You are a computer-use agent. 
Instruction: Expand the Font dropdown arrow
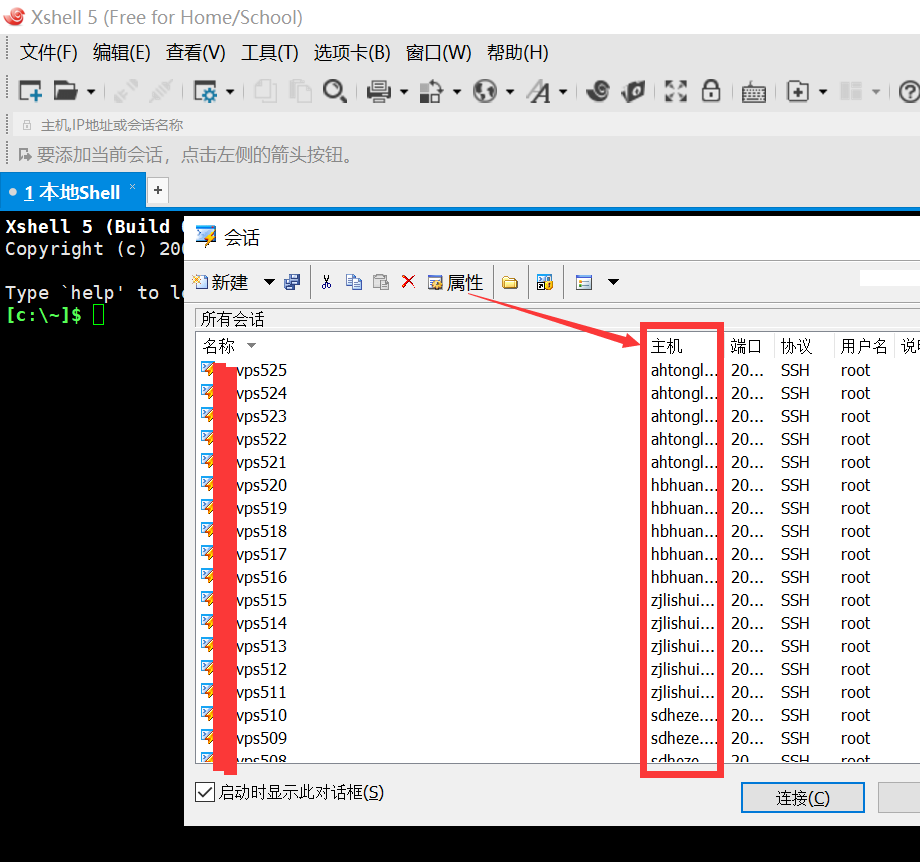point(563,92)
